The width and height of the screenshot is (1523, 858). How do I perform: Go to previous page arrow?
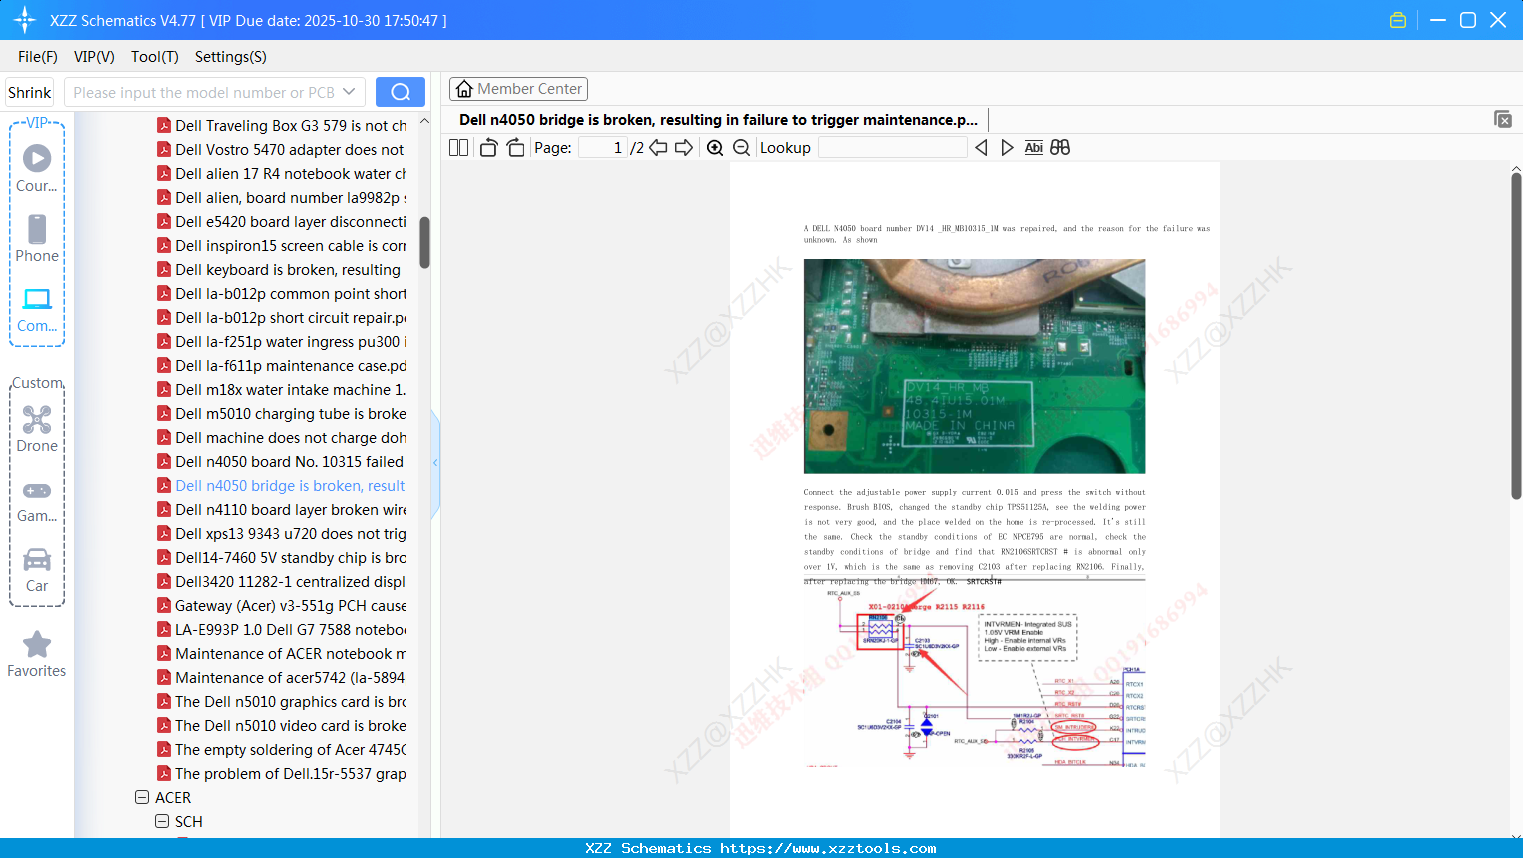point(658,148)
